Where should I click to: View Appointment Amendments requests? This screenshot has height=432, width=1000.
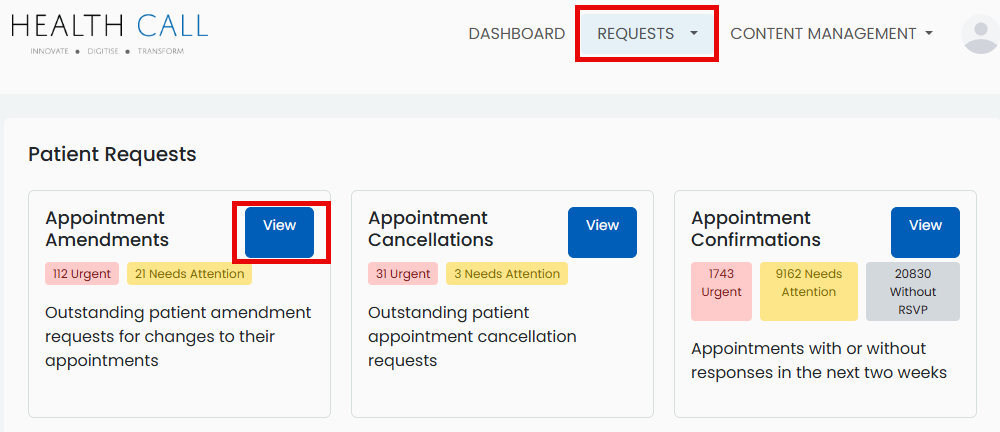coord(279,232)
